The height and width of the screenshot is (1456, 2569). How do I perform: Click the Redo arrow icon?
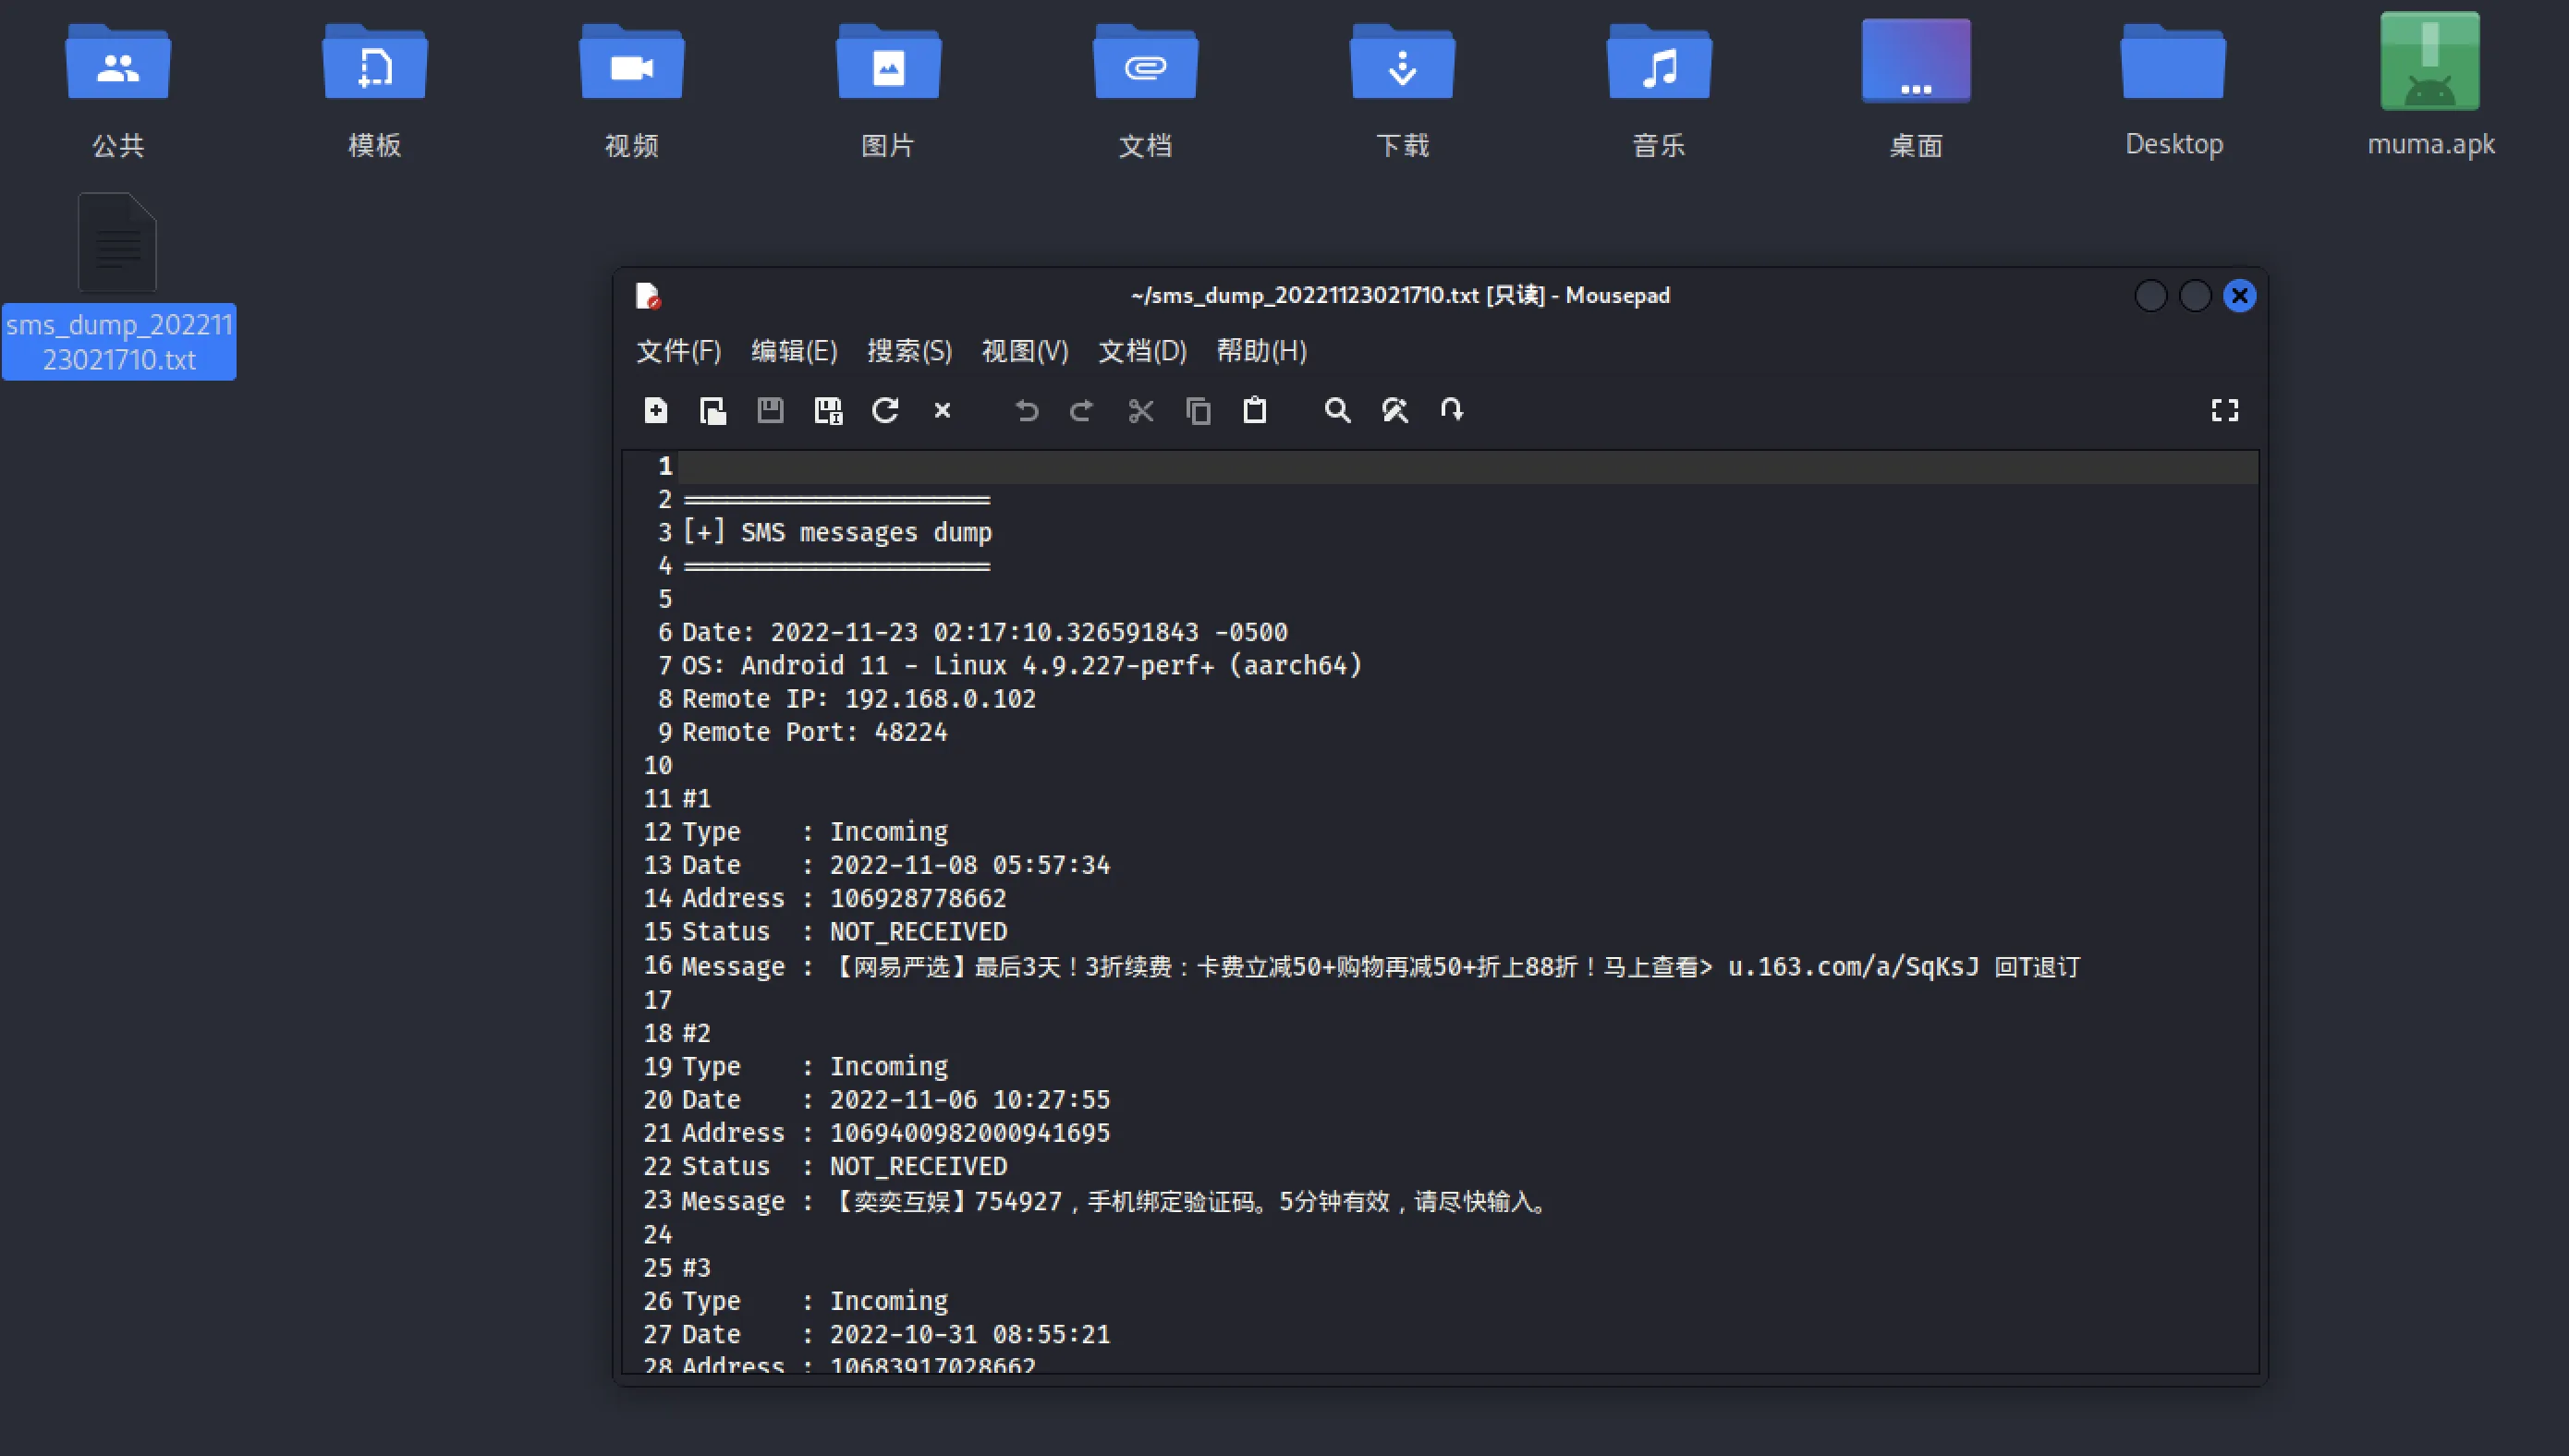(1082, 410)
